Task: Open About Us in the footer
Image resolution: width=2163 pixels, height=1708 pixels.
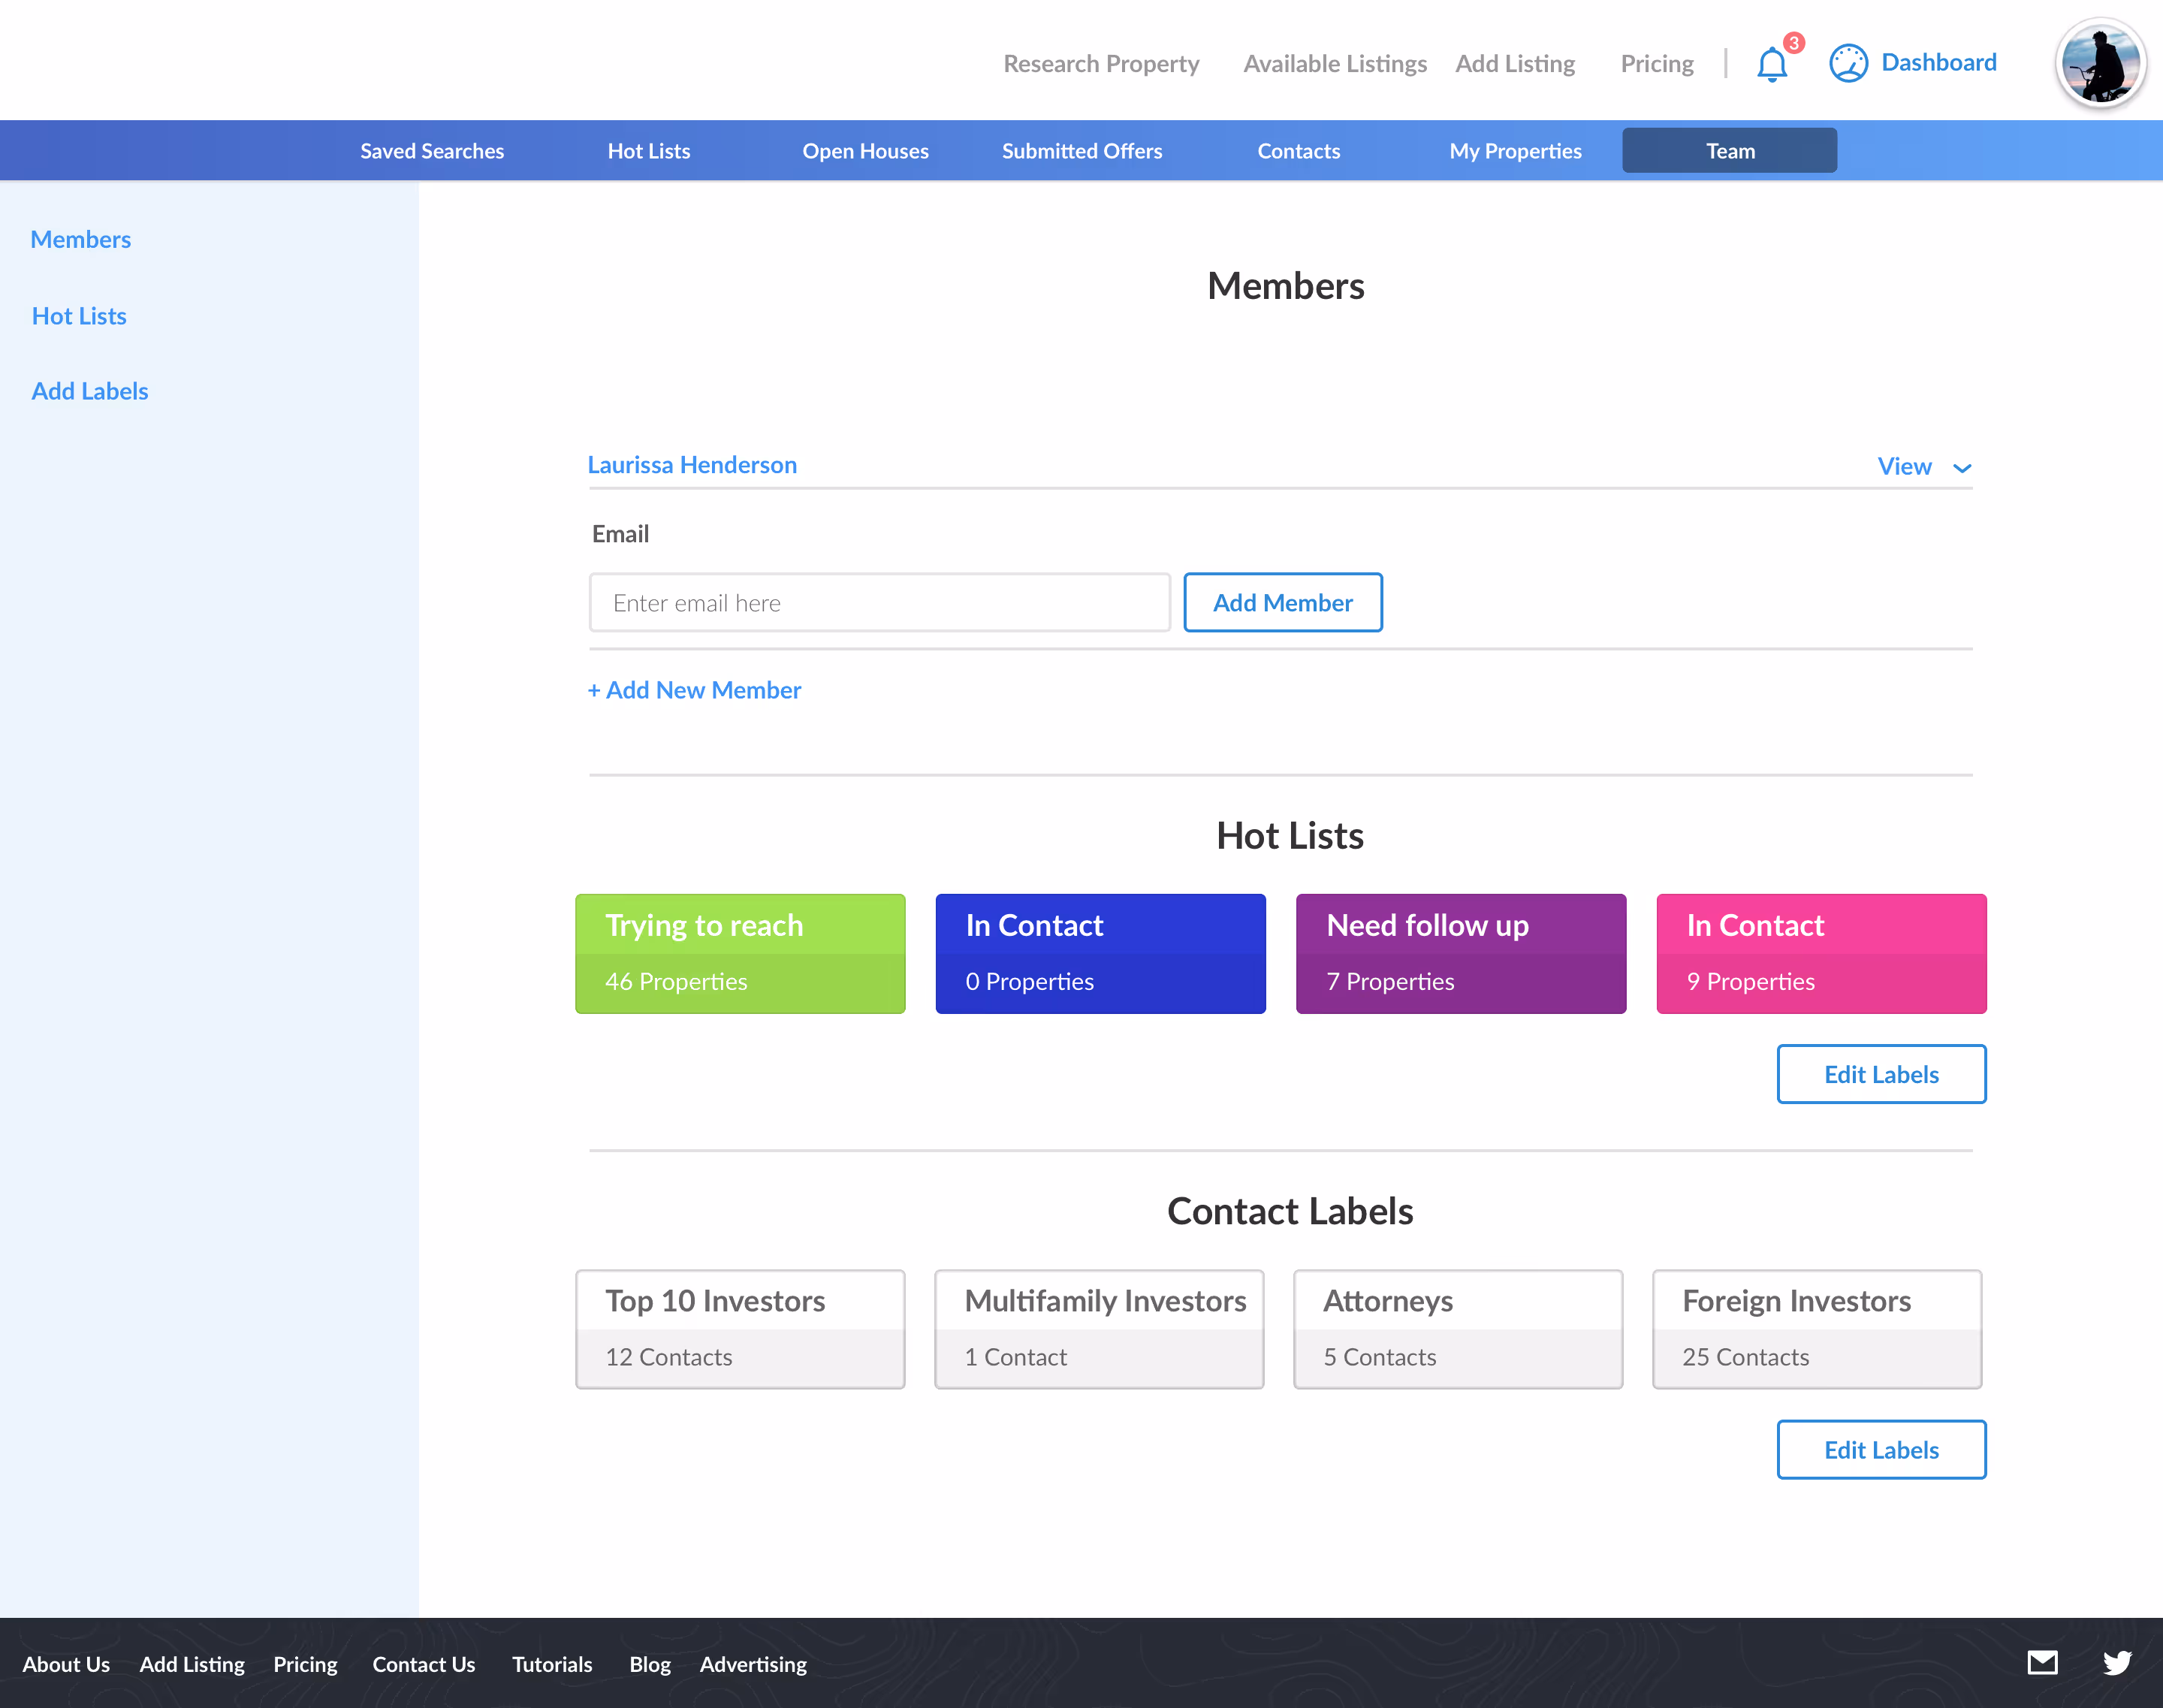Action: pos(66,1664)
